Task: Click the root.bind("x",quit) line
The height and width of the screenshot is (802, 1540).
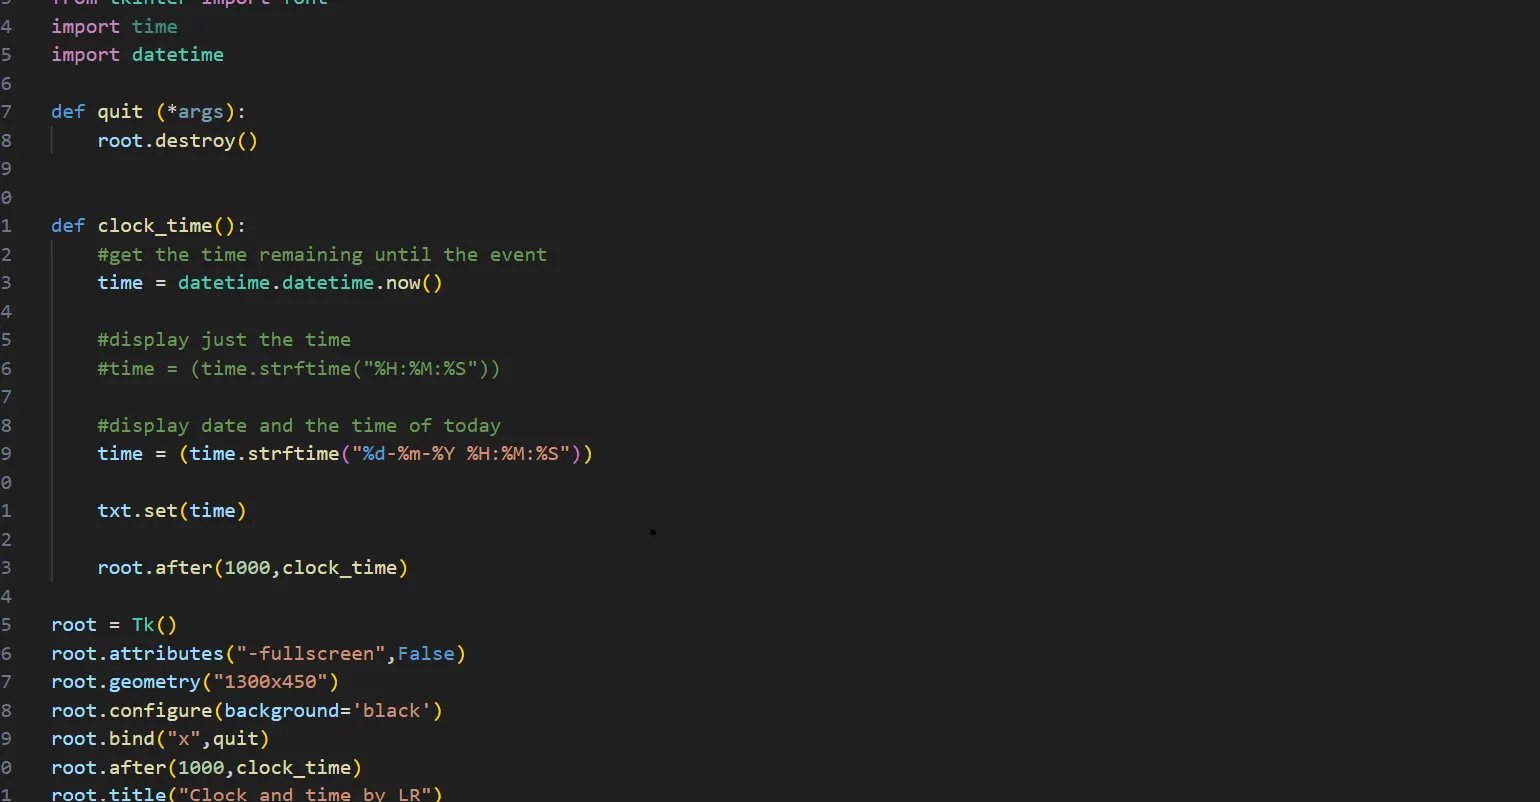Action: click(160, 738)
